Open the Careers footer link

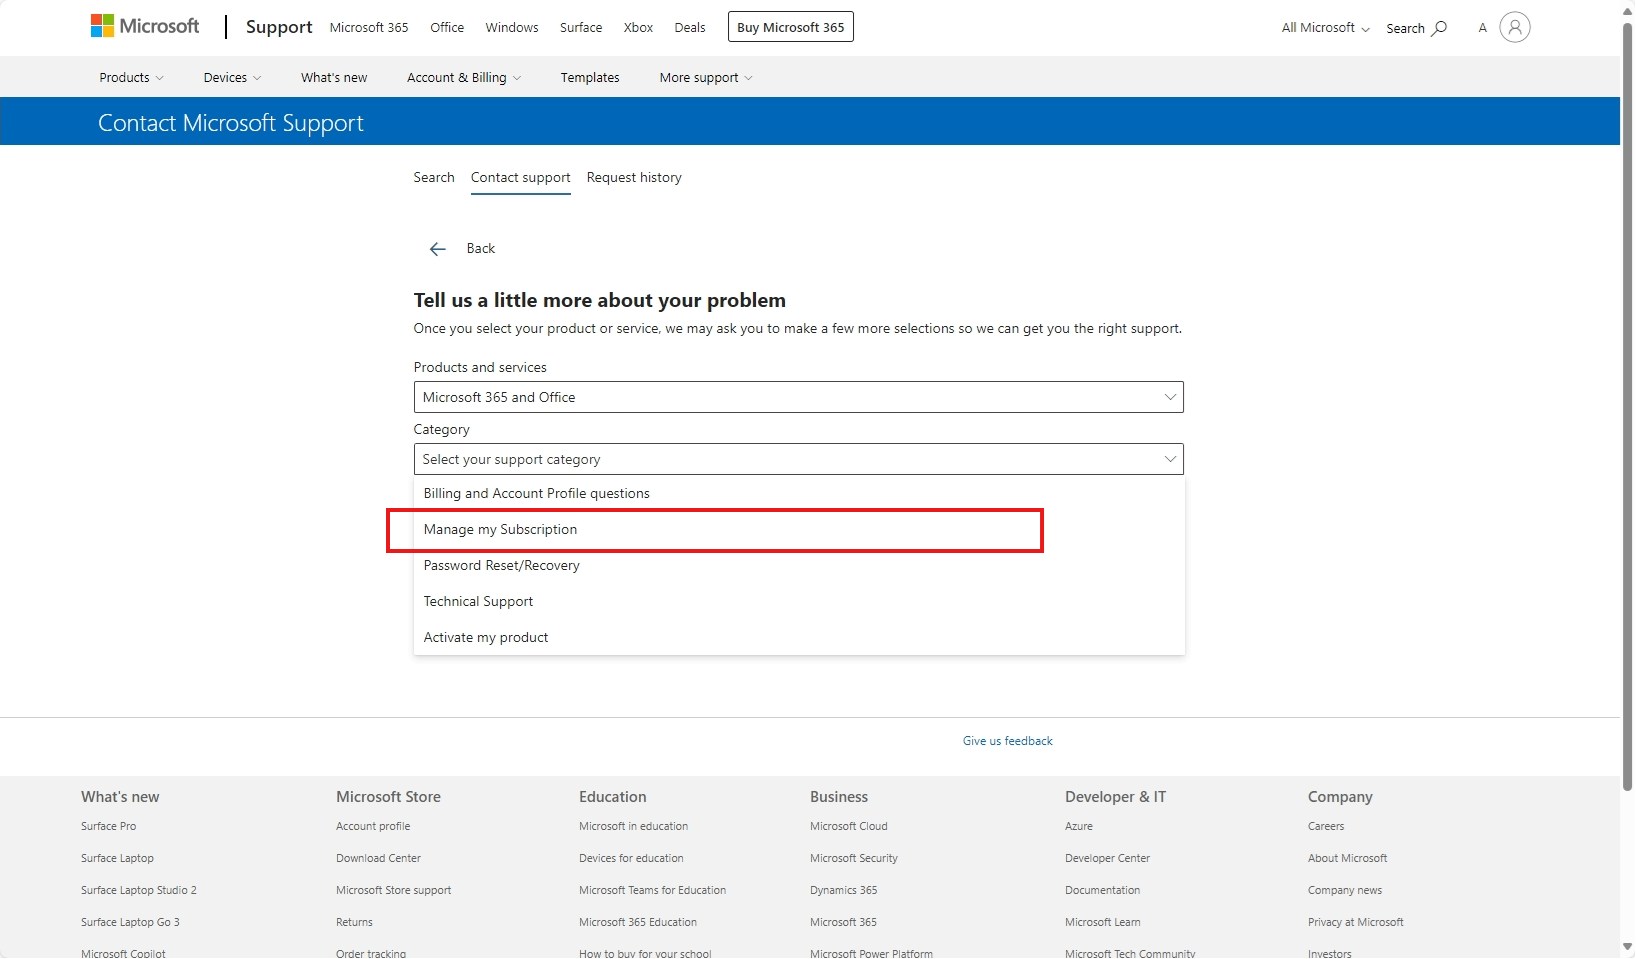1326,826
